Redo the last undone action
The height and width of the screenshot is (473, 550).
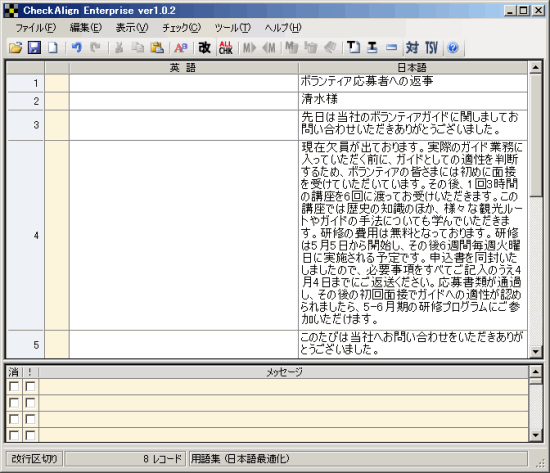point(95,47)
